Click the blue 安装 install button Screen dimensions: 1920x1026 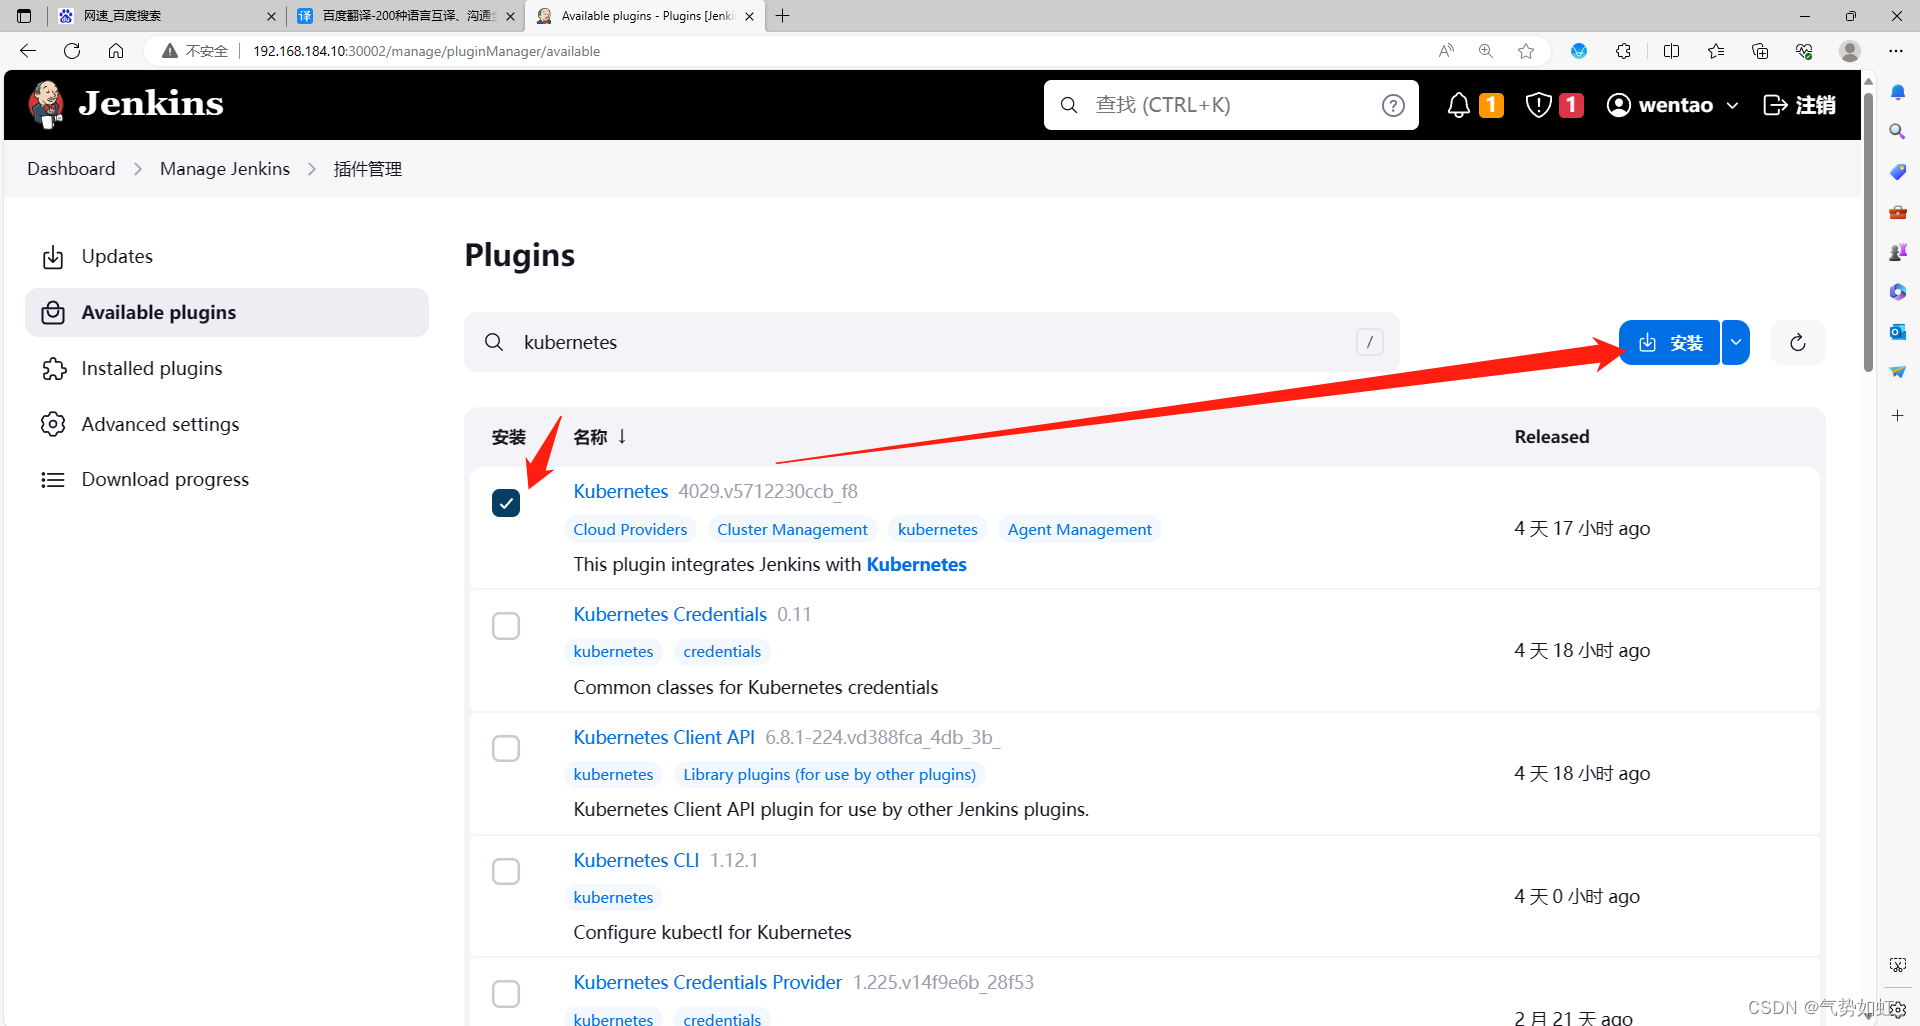pos(1669,343)
